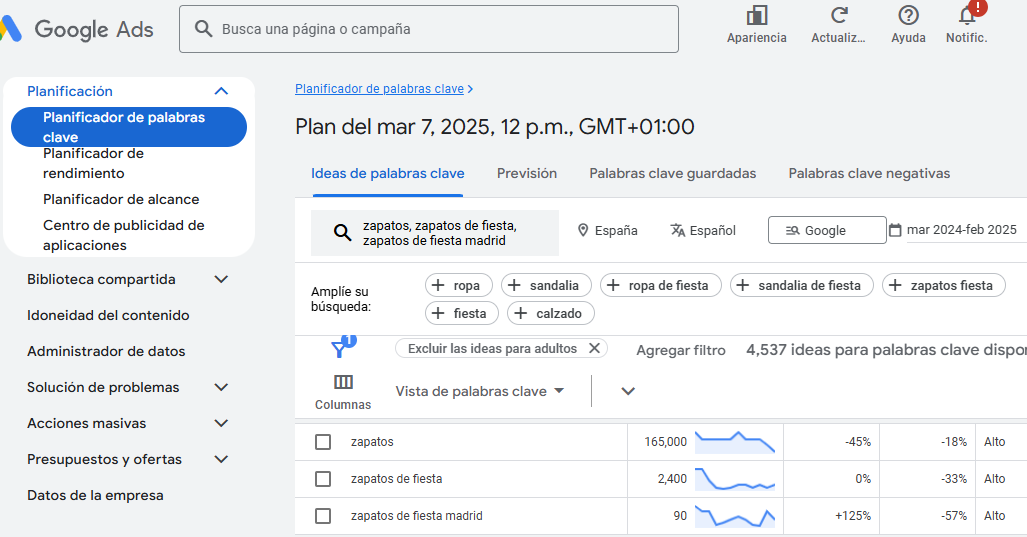Click the Actualizar refresh icon
The image size is (1027, 537).
(x=839, y=15)
